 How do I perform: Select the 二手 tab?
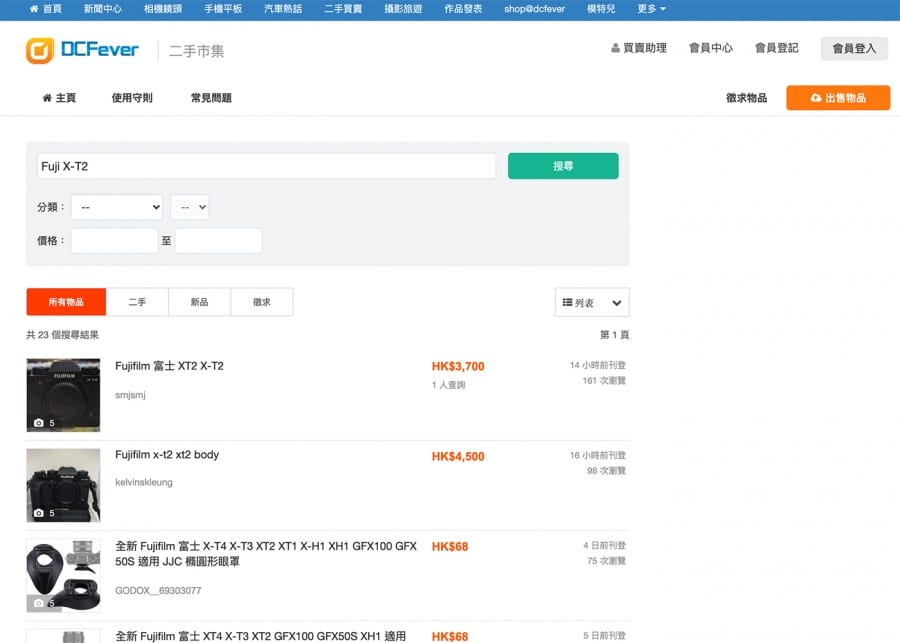137,302
